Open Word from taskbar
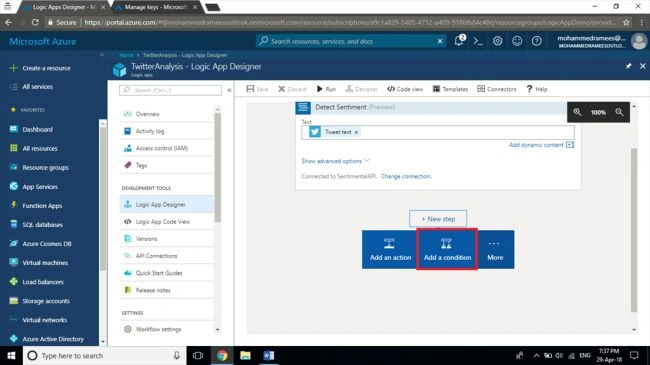650x365 pixels. pyautogui.click(x=269, y=355)
